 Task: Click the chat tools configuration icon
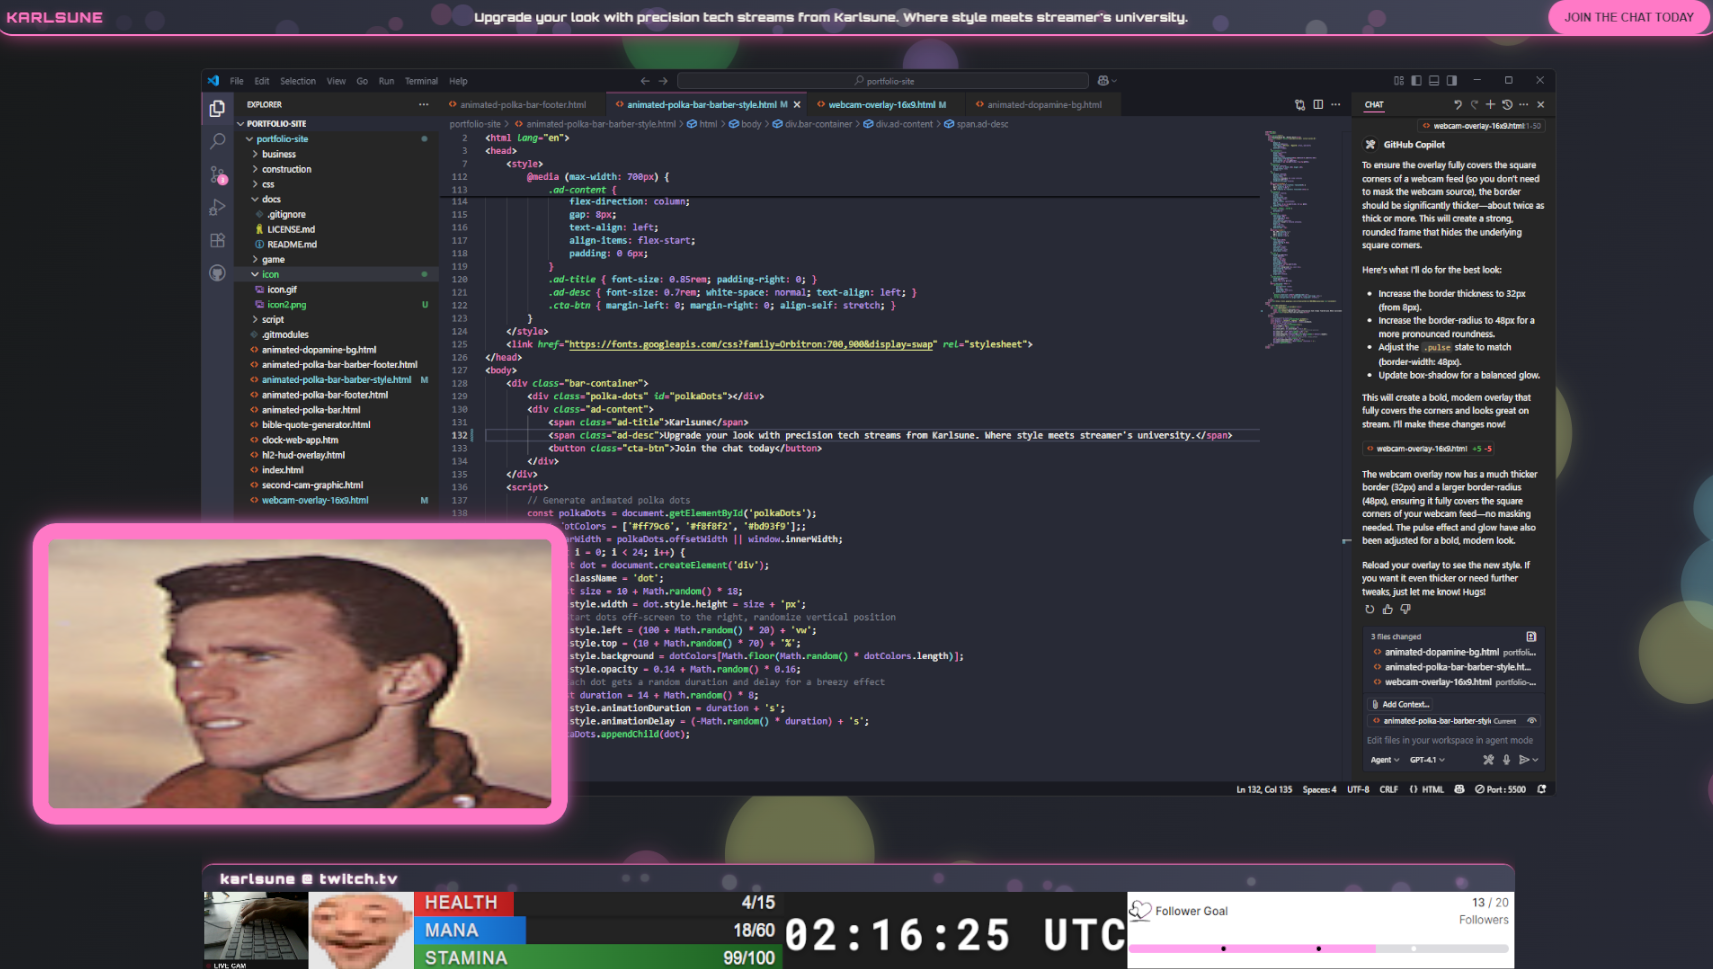pos(1488,760)
